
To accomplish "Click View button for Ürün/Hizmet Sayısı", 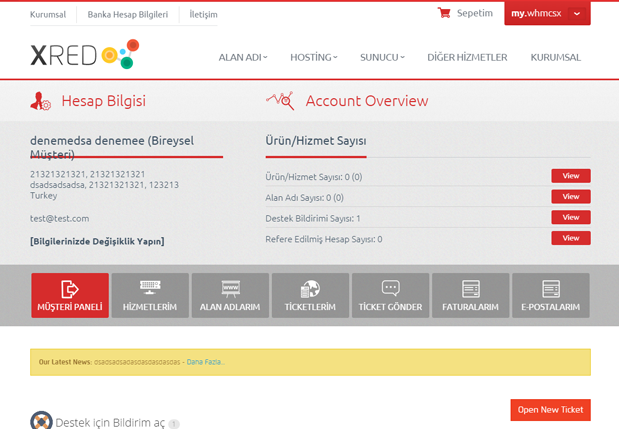I will tap(570, 176).
